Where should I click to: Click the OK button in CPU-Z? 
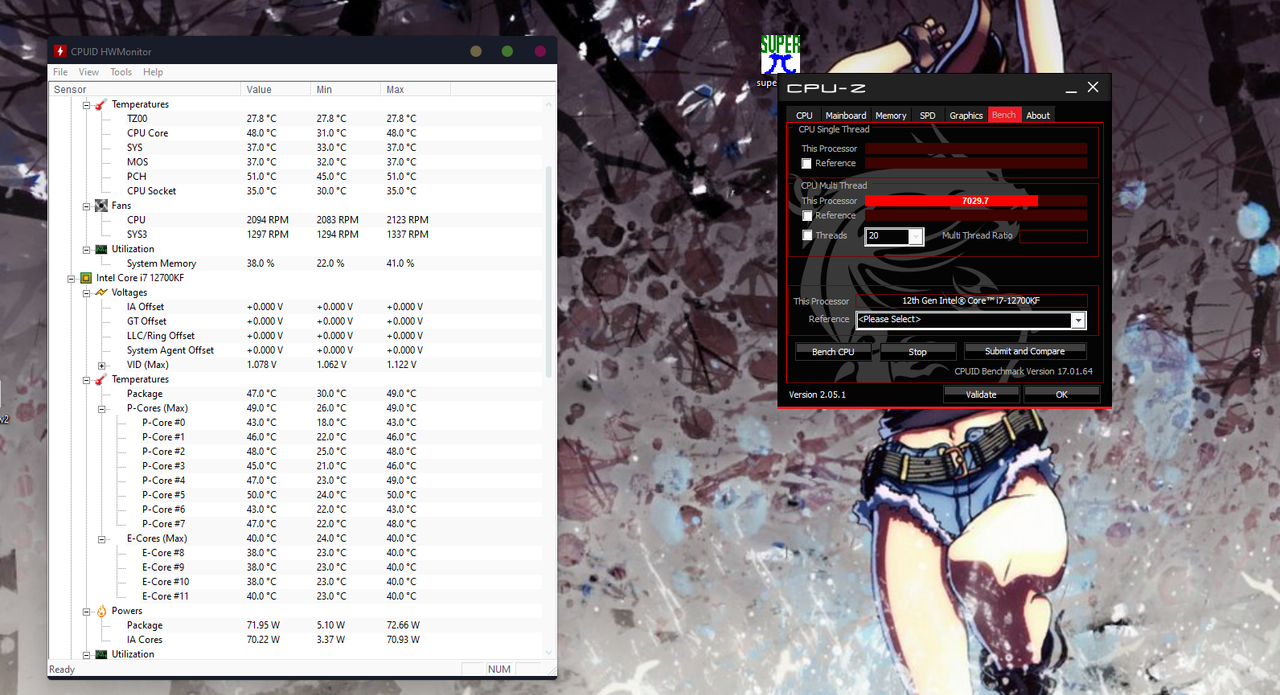[x=1062, y=395]
